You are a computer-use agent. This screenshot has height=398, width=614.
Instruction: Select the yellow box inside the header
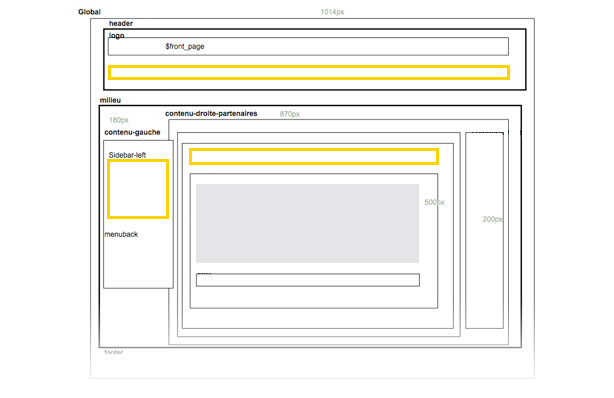pyautogui.click(x=309, y=72)
